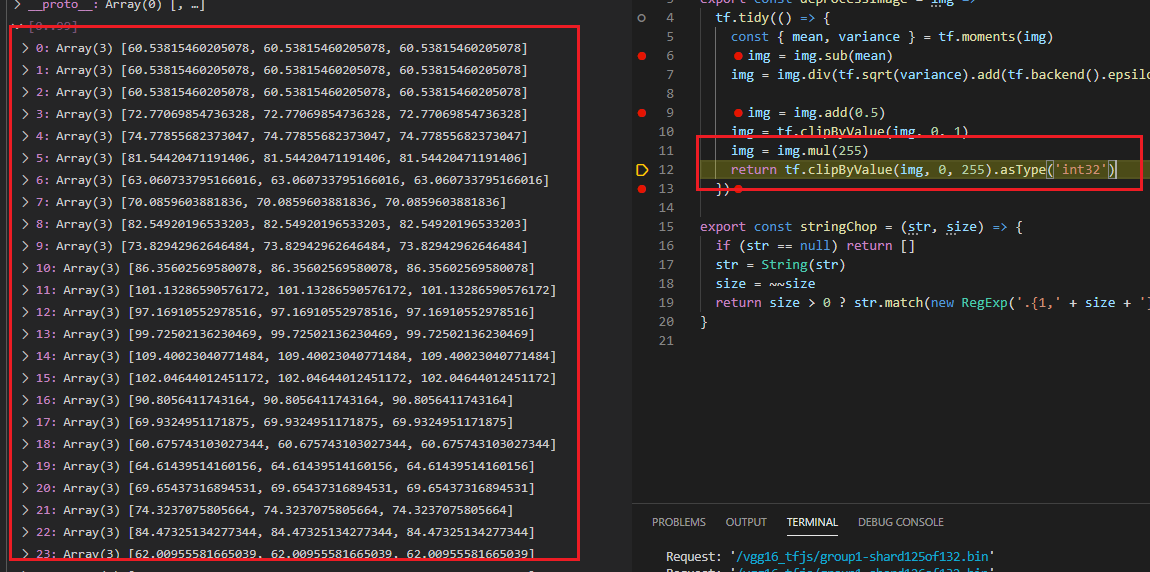Image resolution: width=1150 pixels, height=572 pixels.
Task: Click the inline breakpoint dot before img.add(0.5)
Action: (739, 113)
